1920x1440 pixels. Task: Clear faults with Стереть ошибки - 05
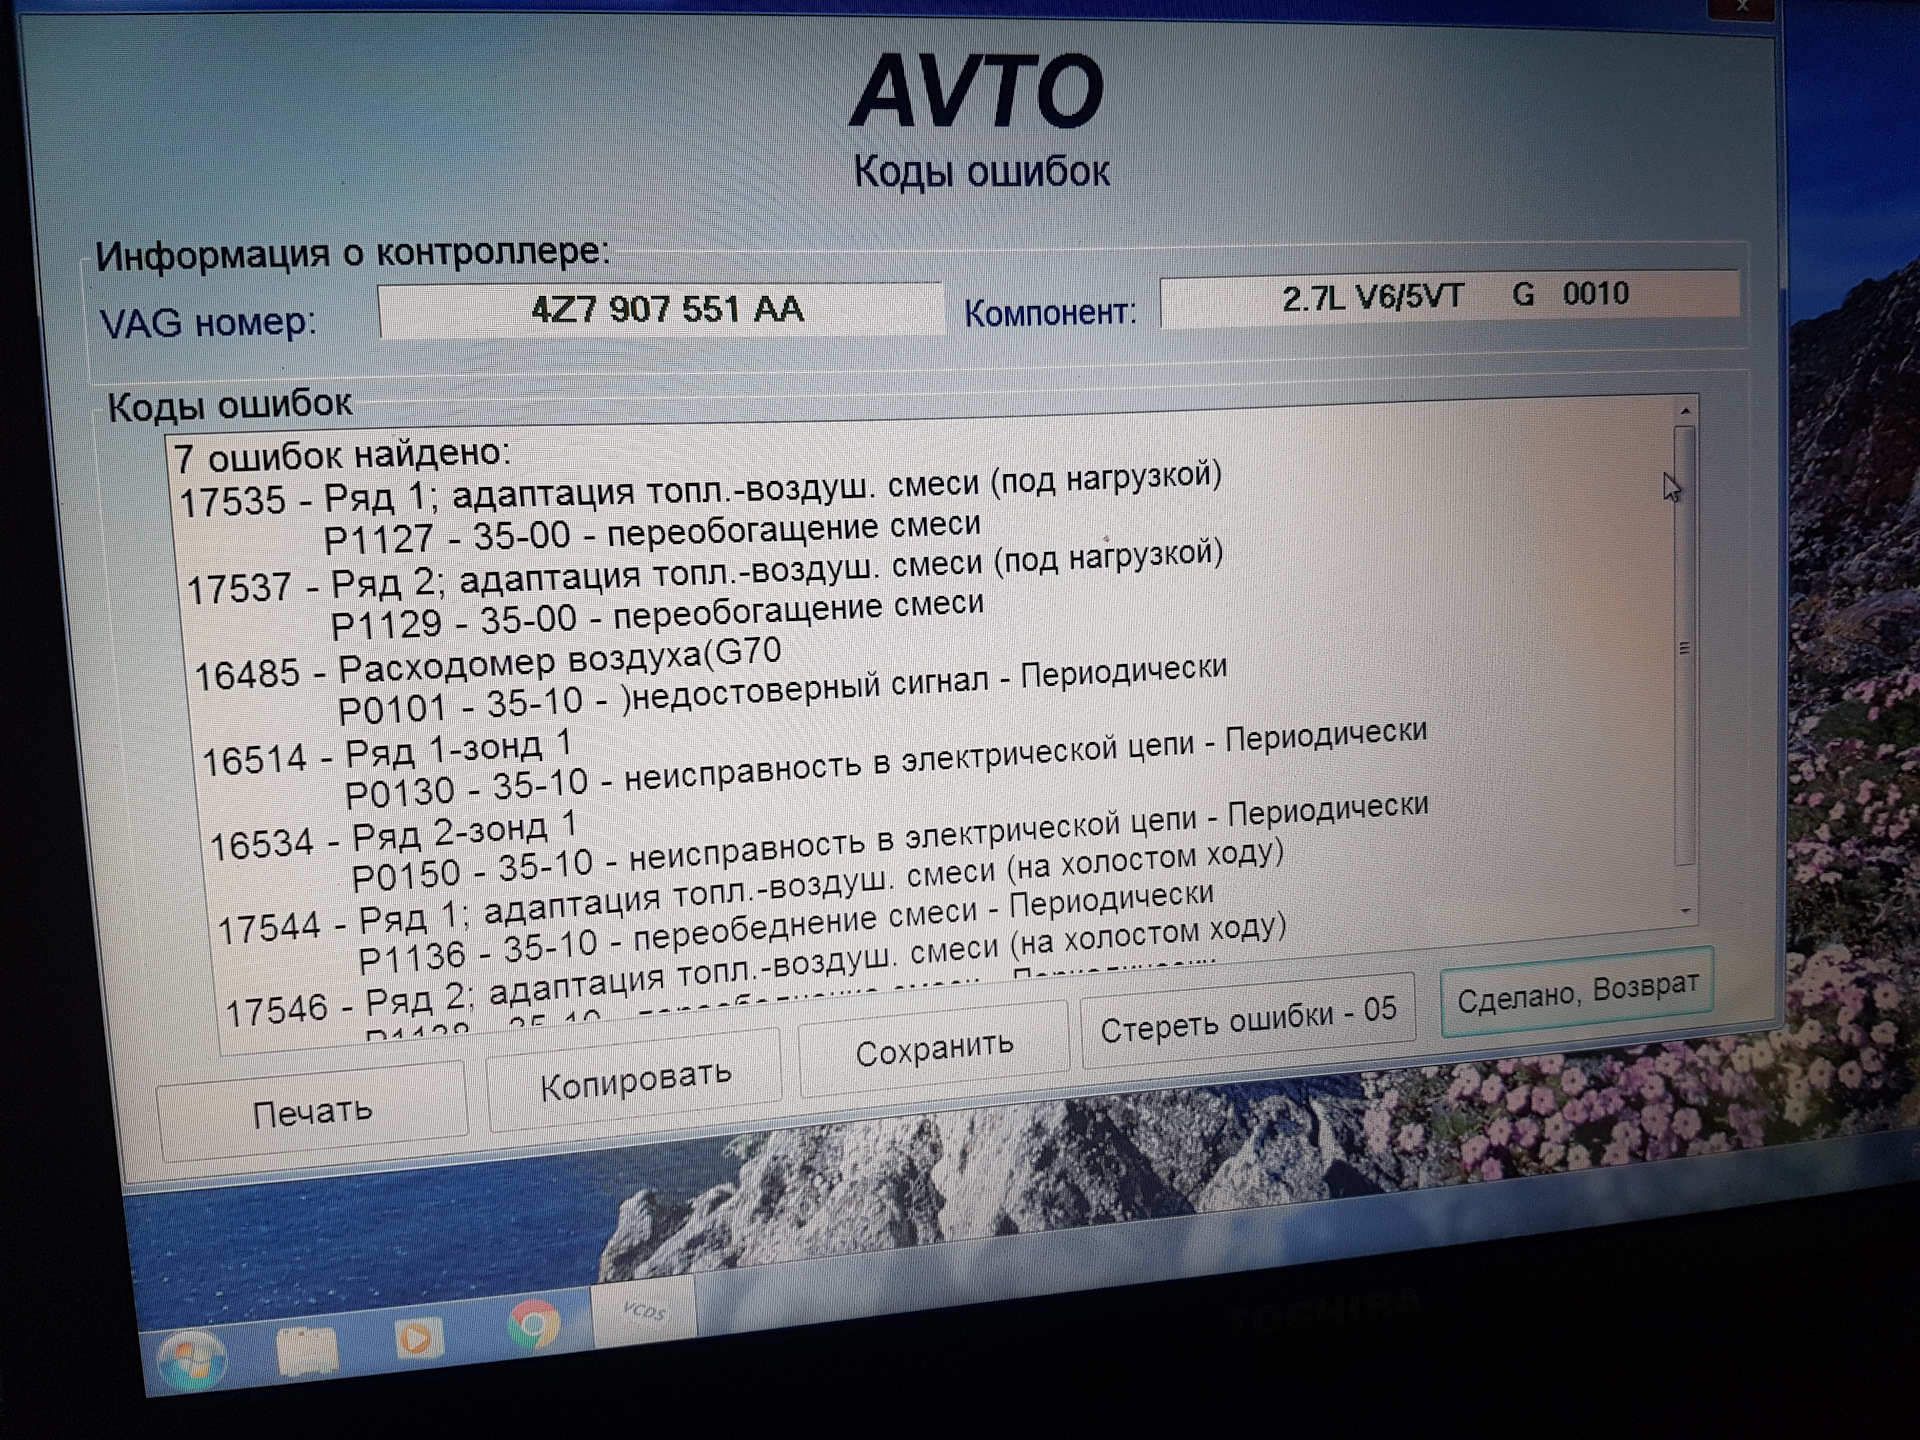[1247, 1020]
